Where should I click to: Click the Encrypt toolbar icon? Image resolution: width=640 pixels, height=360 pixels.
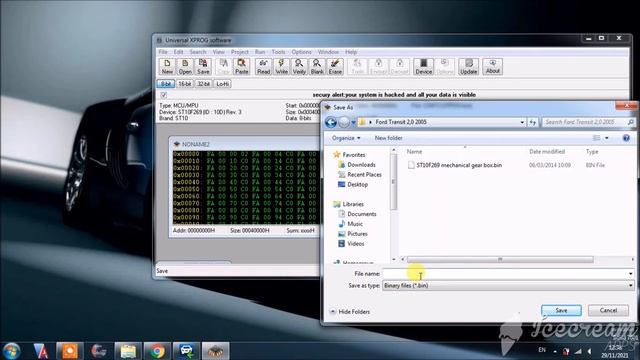coord(378,67)
